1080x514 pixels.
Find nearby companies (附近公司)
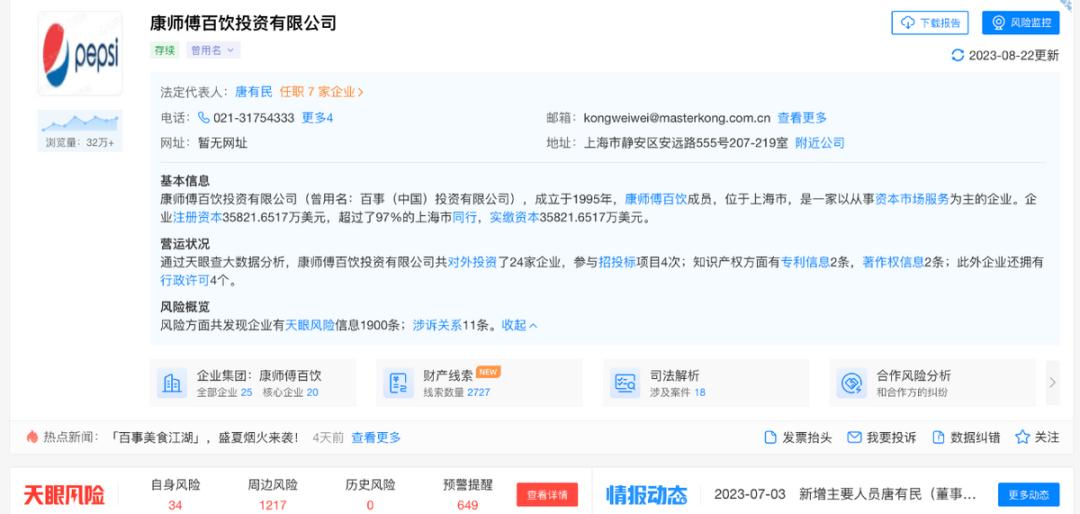[820, 143]
